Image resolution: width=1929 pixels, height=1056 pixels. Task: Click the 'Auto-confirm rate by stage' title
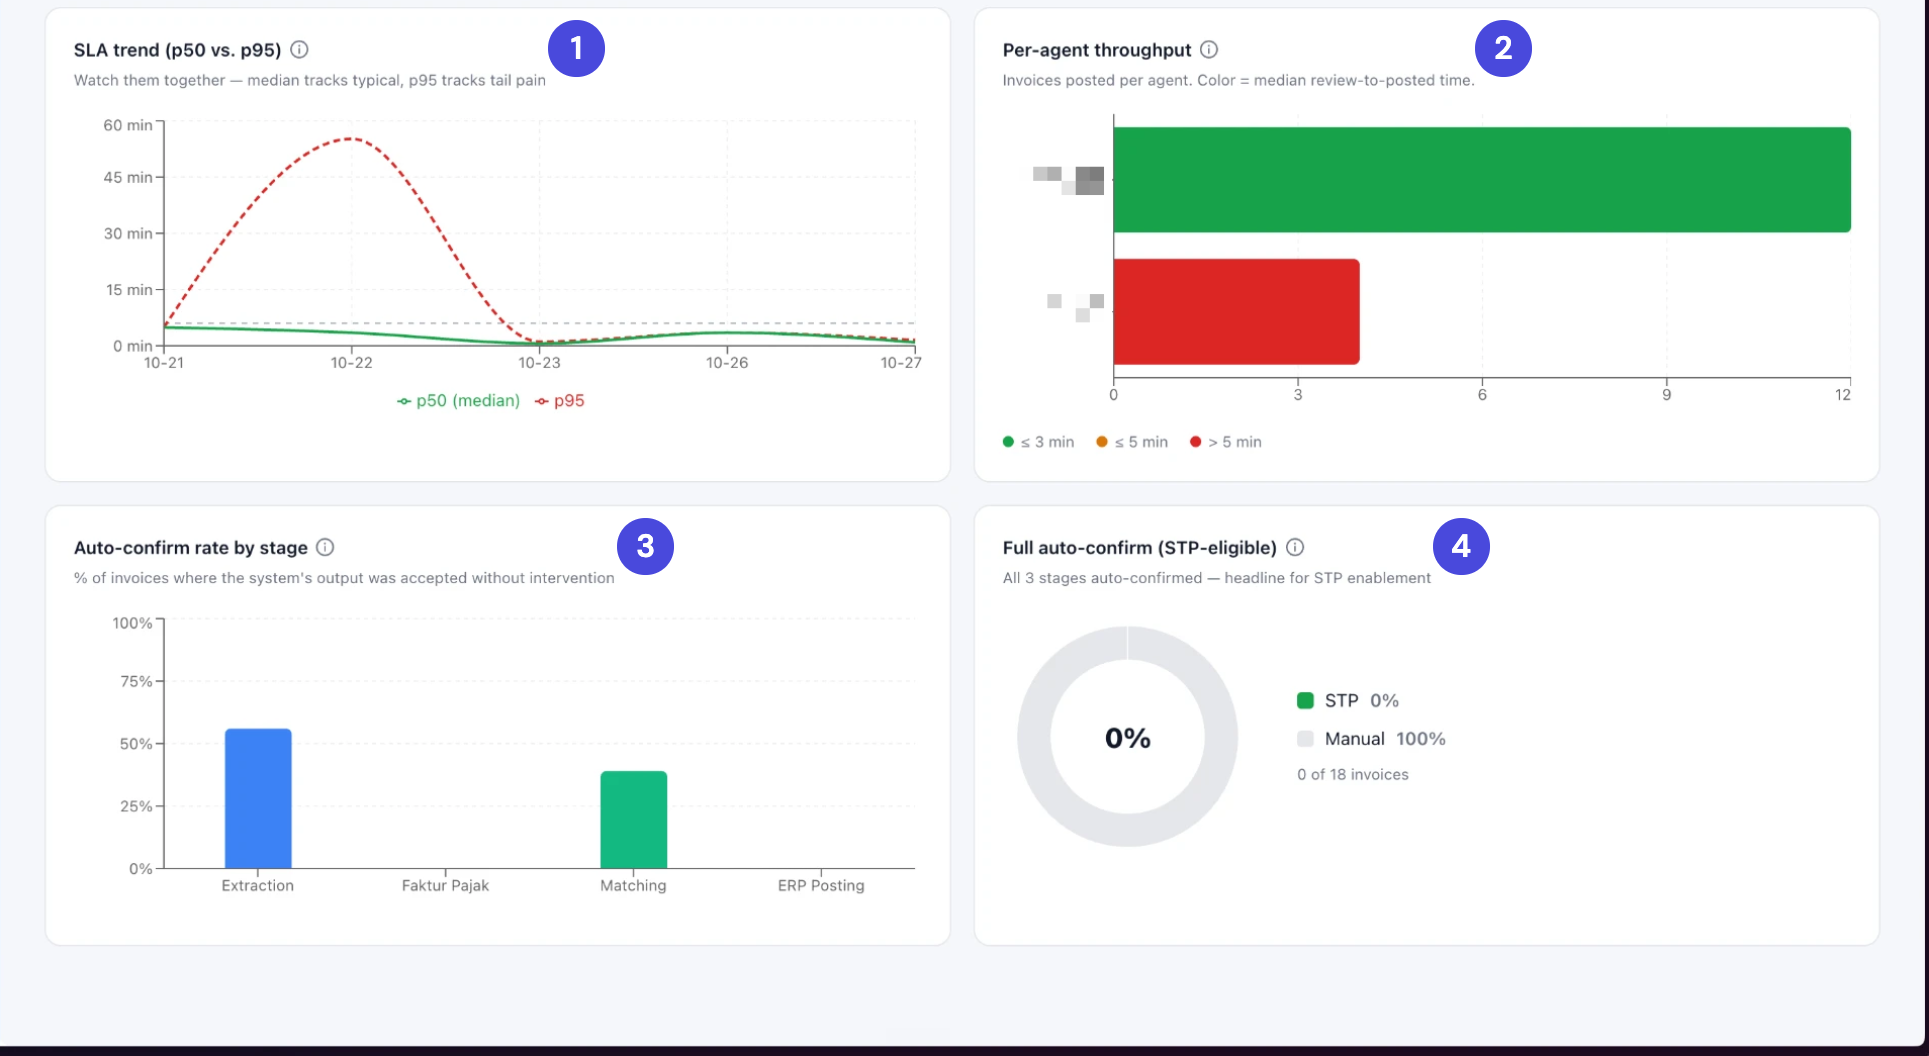[x=191, y=548]
